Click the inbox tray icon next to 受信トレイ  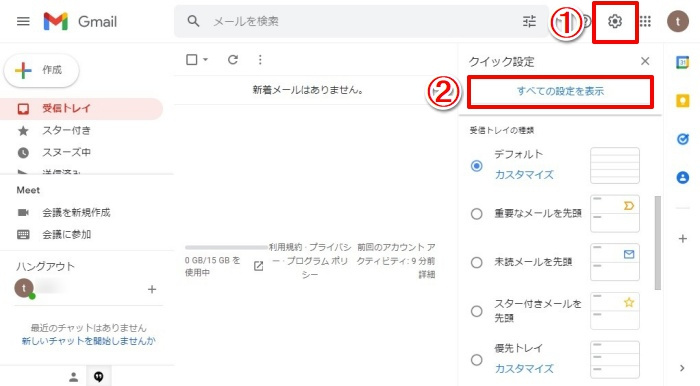[23, 108]
